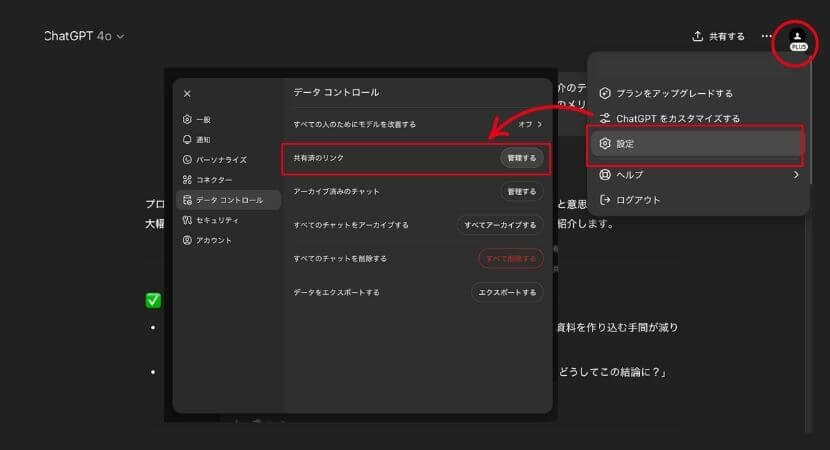Screen dimensions: 830x450
Task: Select the データ コントロール sidebar tab
Action: (x=228, y=200)
